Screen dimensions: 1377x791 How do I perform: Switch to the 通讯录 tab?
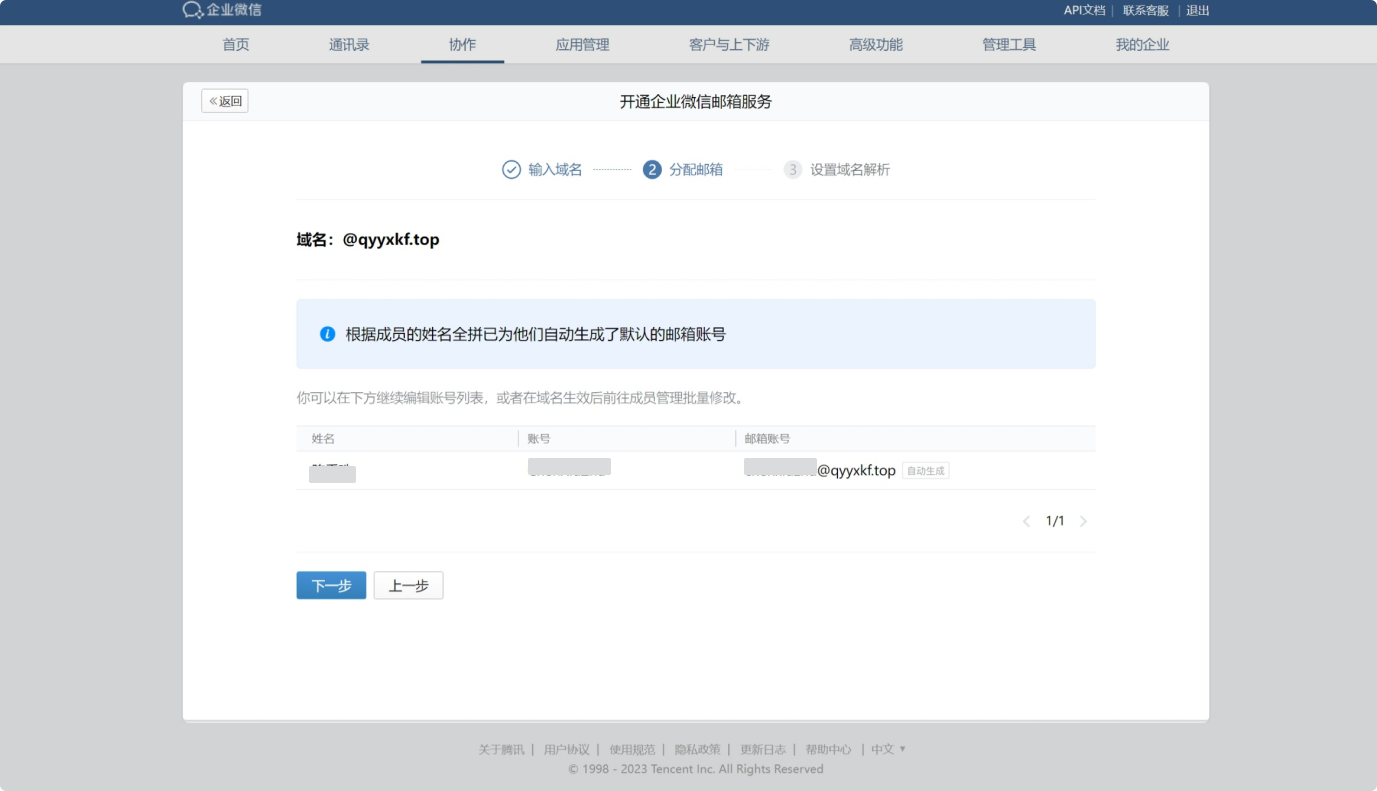349,45
